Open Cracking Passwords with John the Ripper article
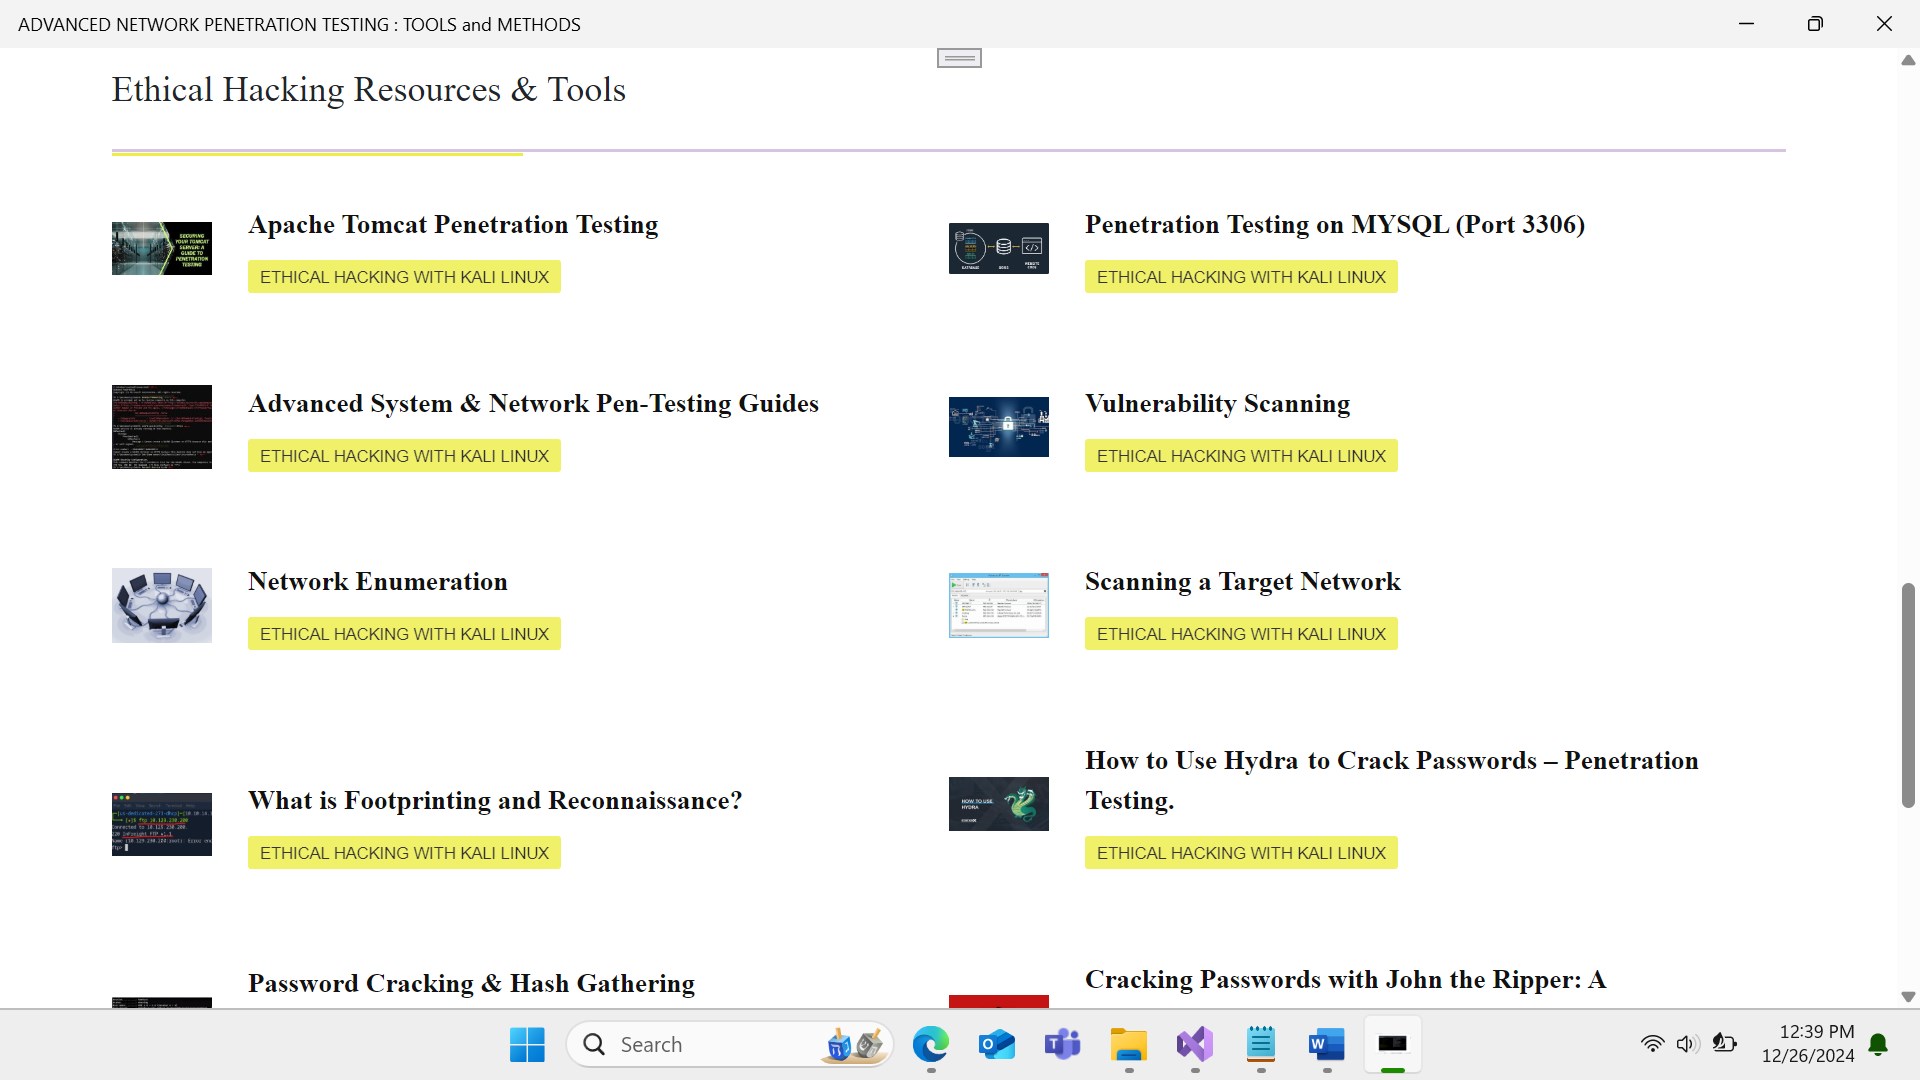The image size is (1920, 1080). (1346, 980)
